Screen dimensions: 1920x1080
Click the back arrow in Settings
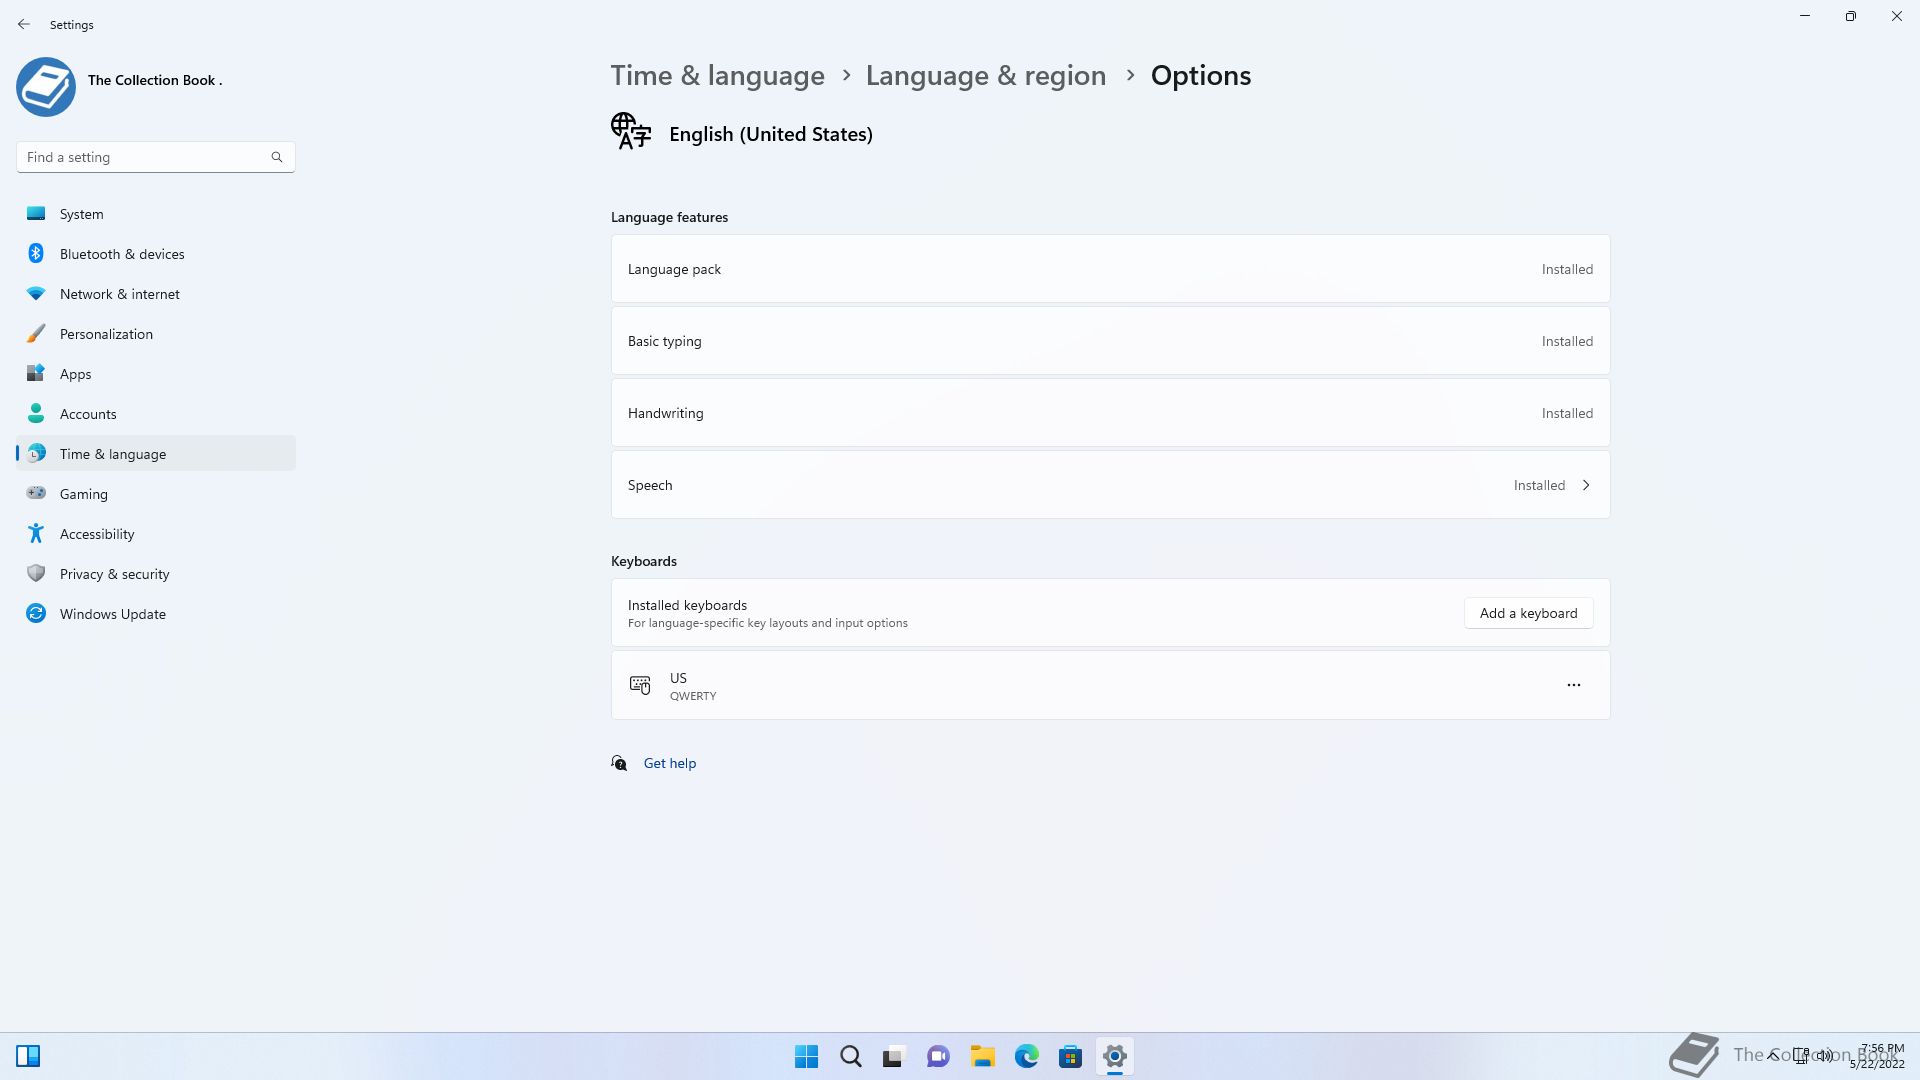pyautogui.click(x=24, y=24)
